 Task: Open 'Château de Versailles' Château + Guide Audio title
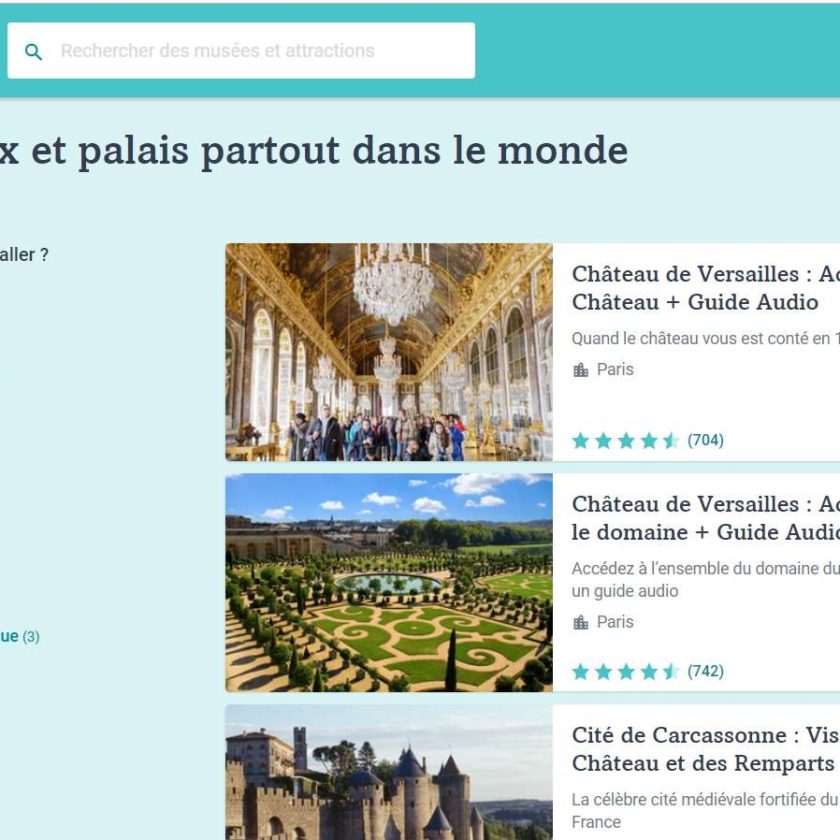pyautogui.click(x=706, y=288)
